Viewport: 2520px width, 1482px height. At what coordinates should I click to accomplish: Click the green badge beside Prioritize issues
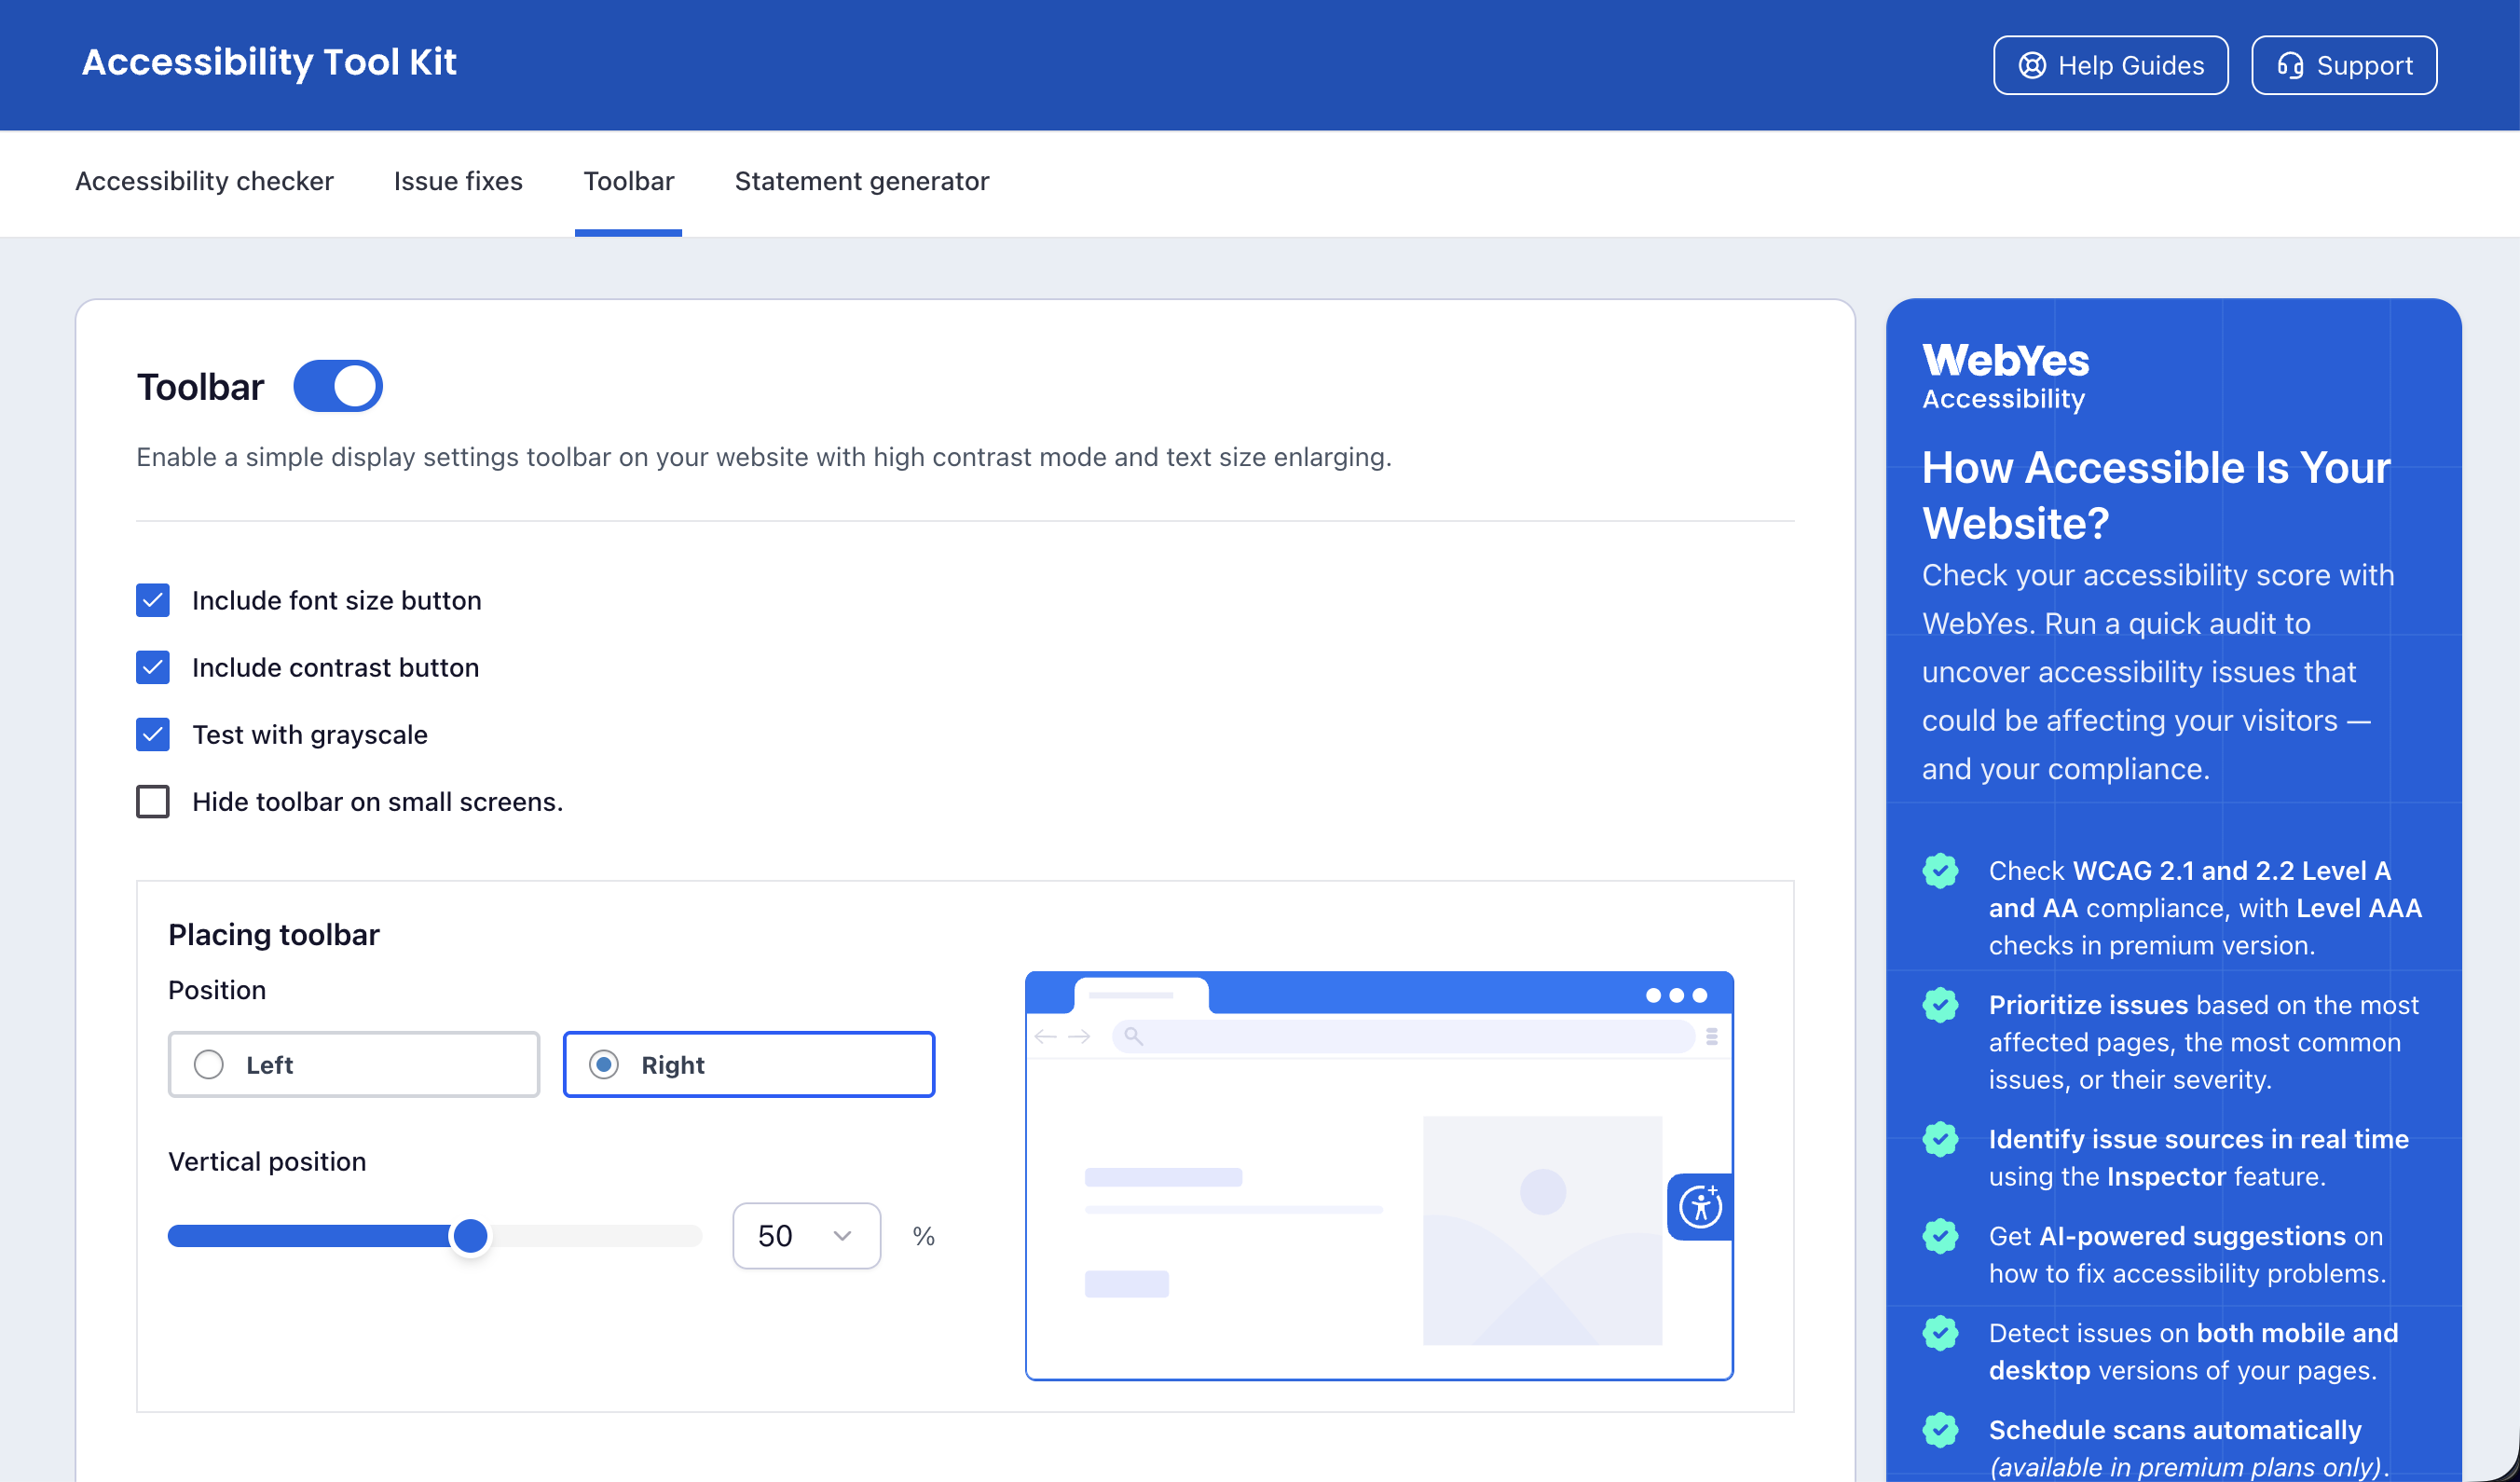pos(1940,1005)
